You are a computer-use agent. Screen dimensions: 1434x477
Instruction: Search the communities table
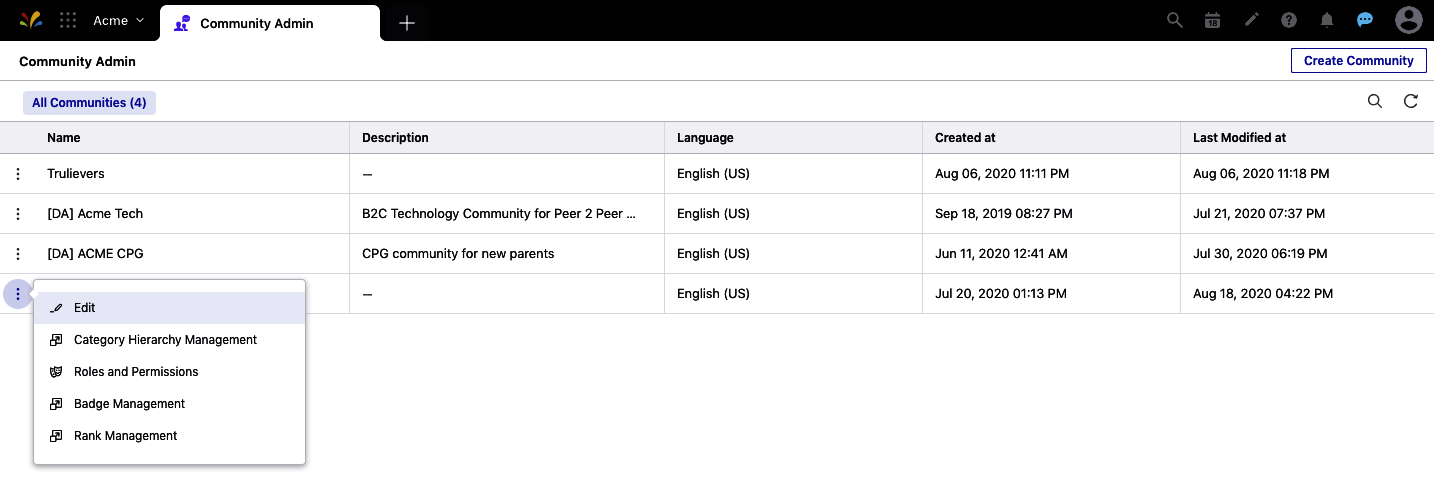tap(1375, 101)
